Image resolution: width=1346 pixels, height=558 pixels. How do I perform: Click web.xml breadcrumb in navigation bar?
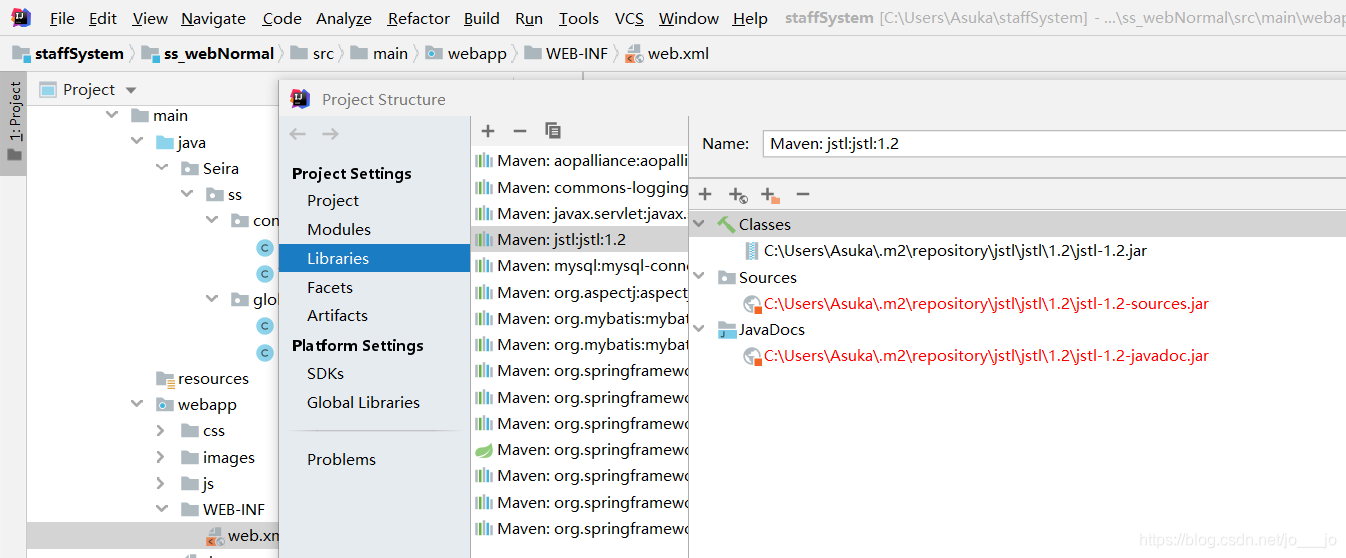pyautogui.click(x=667, y=53)
